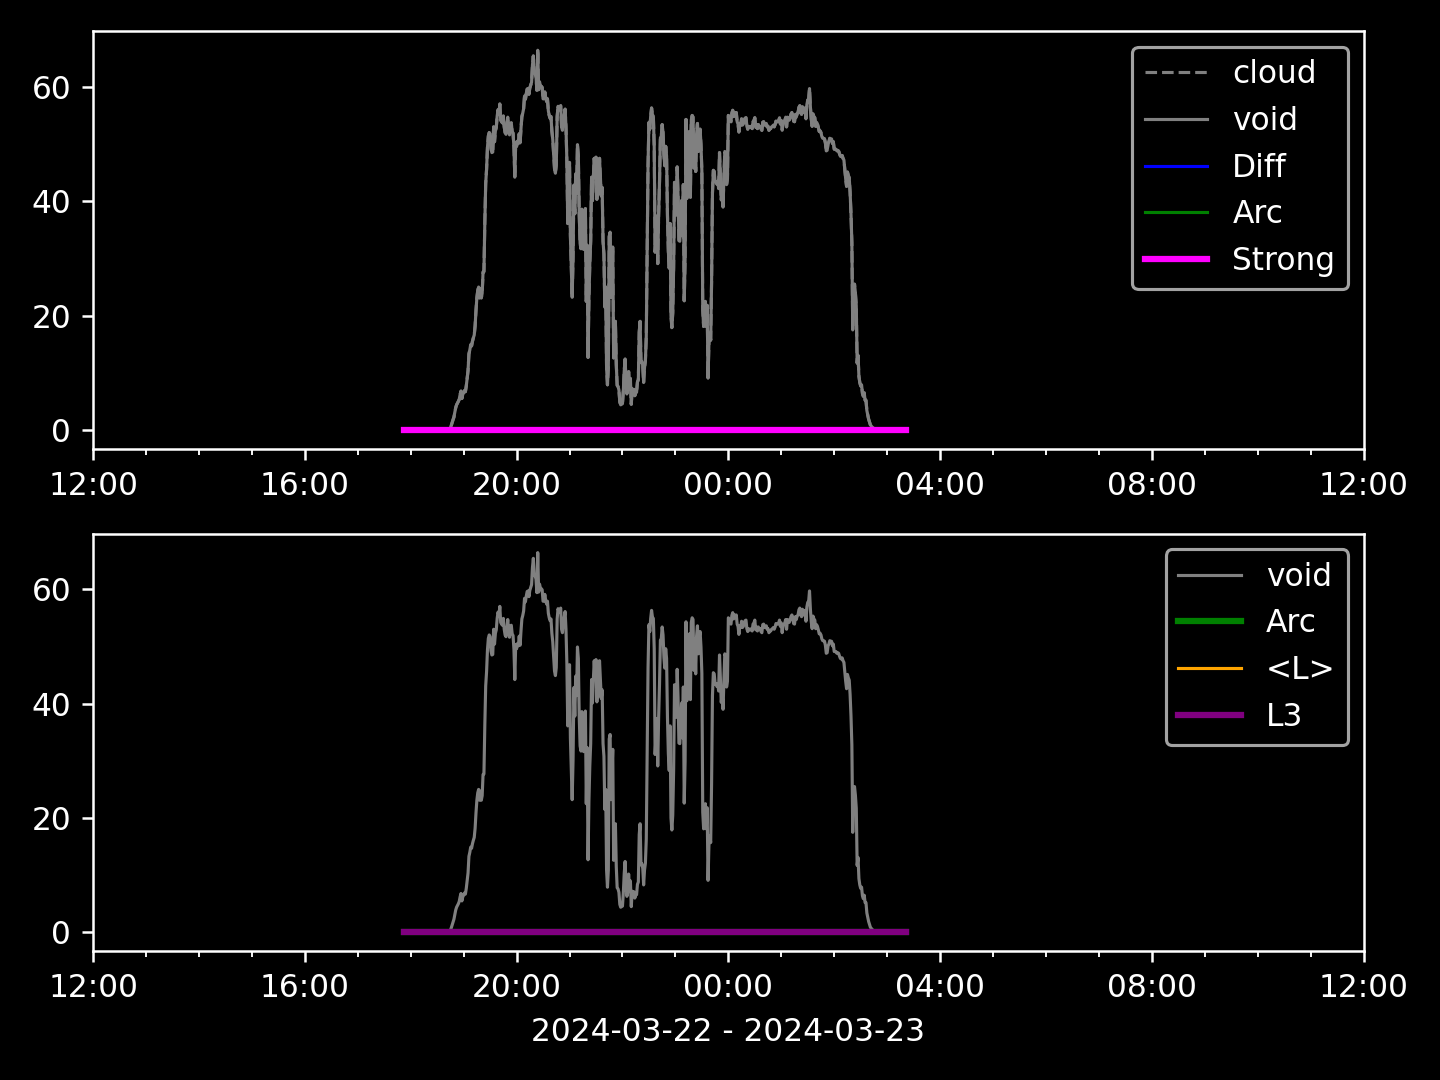Click y-axis value '40' on the upper chart
This screenshot has height=1080, width=1440.
51,202
